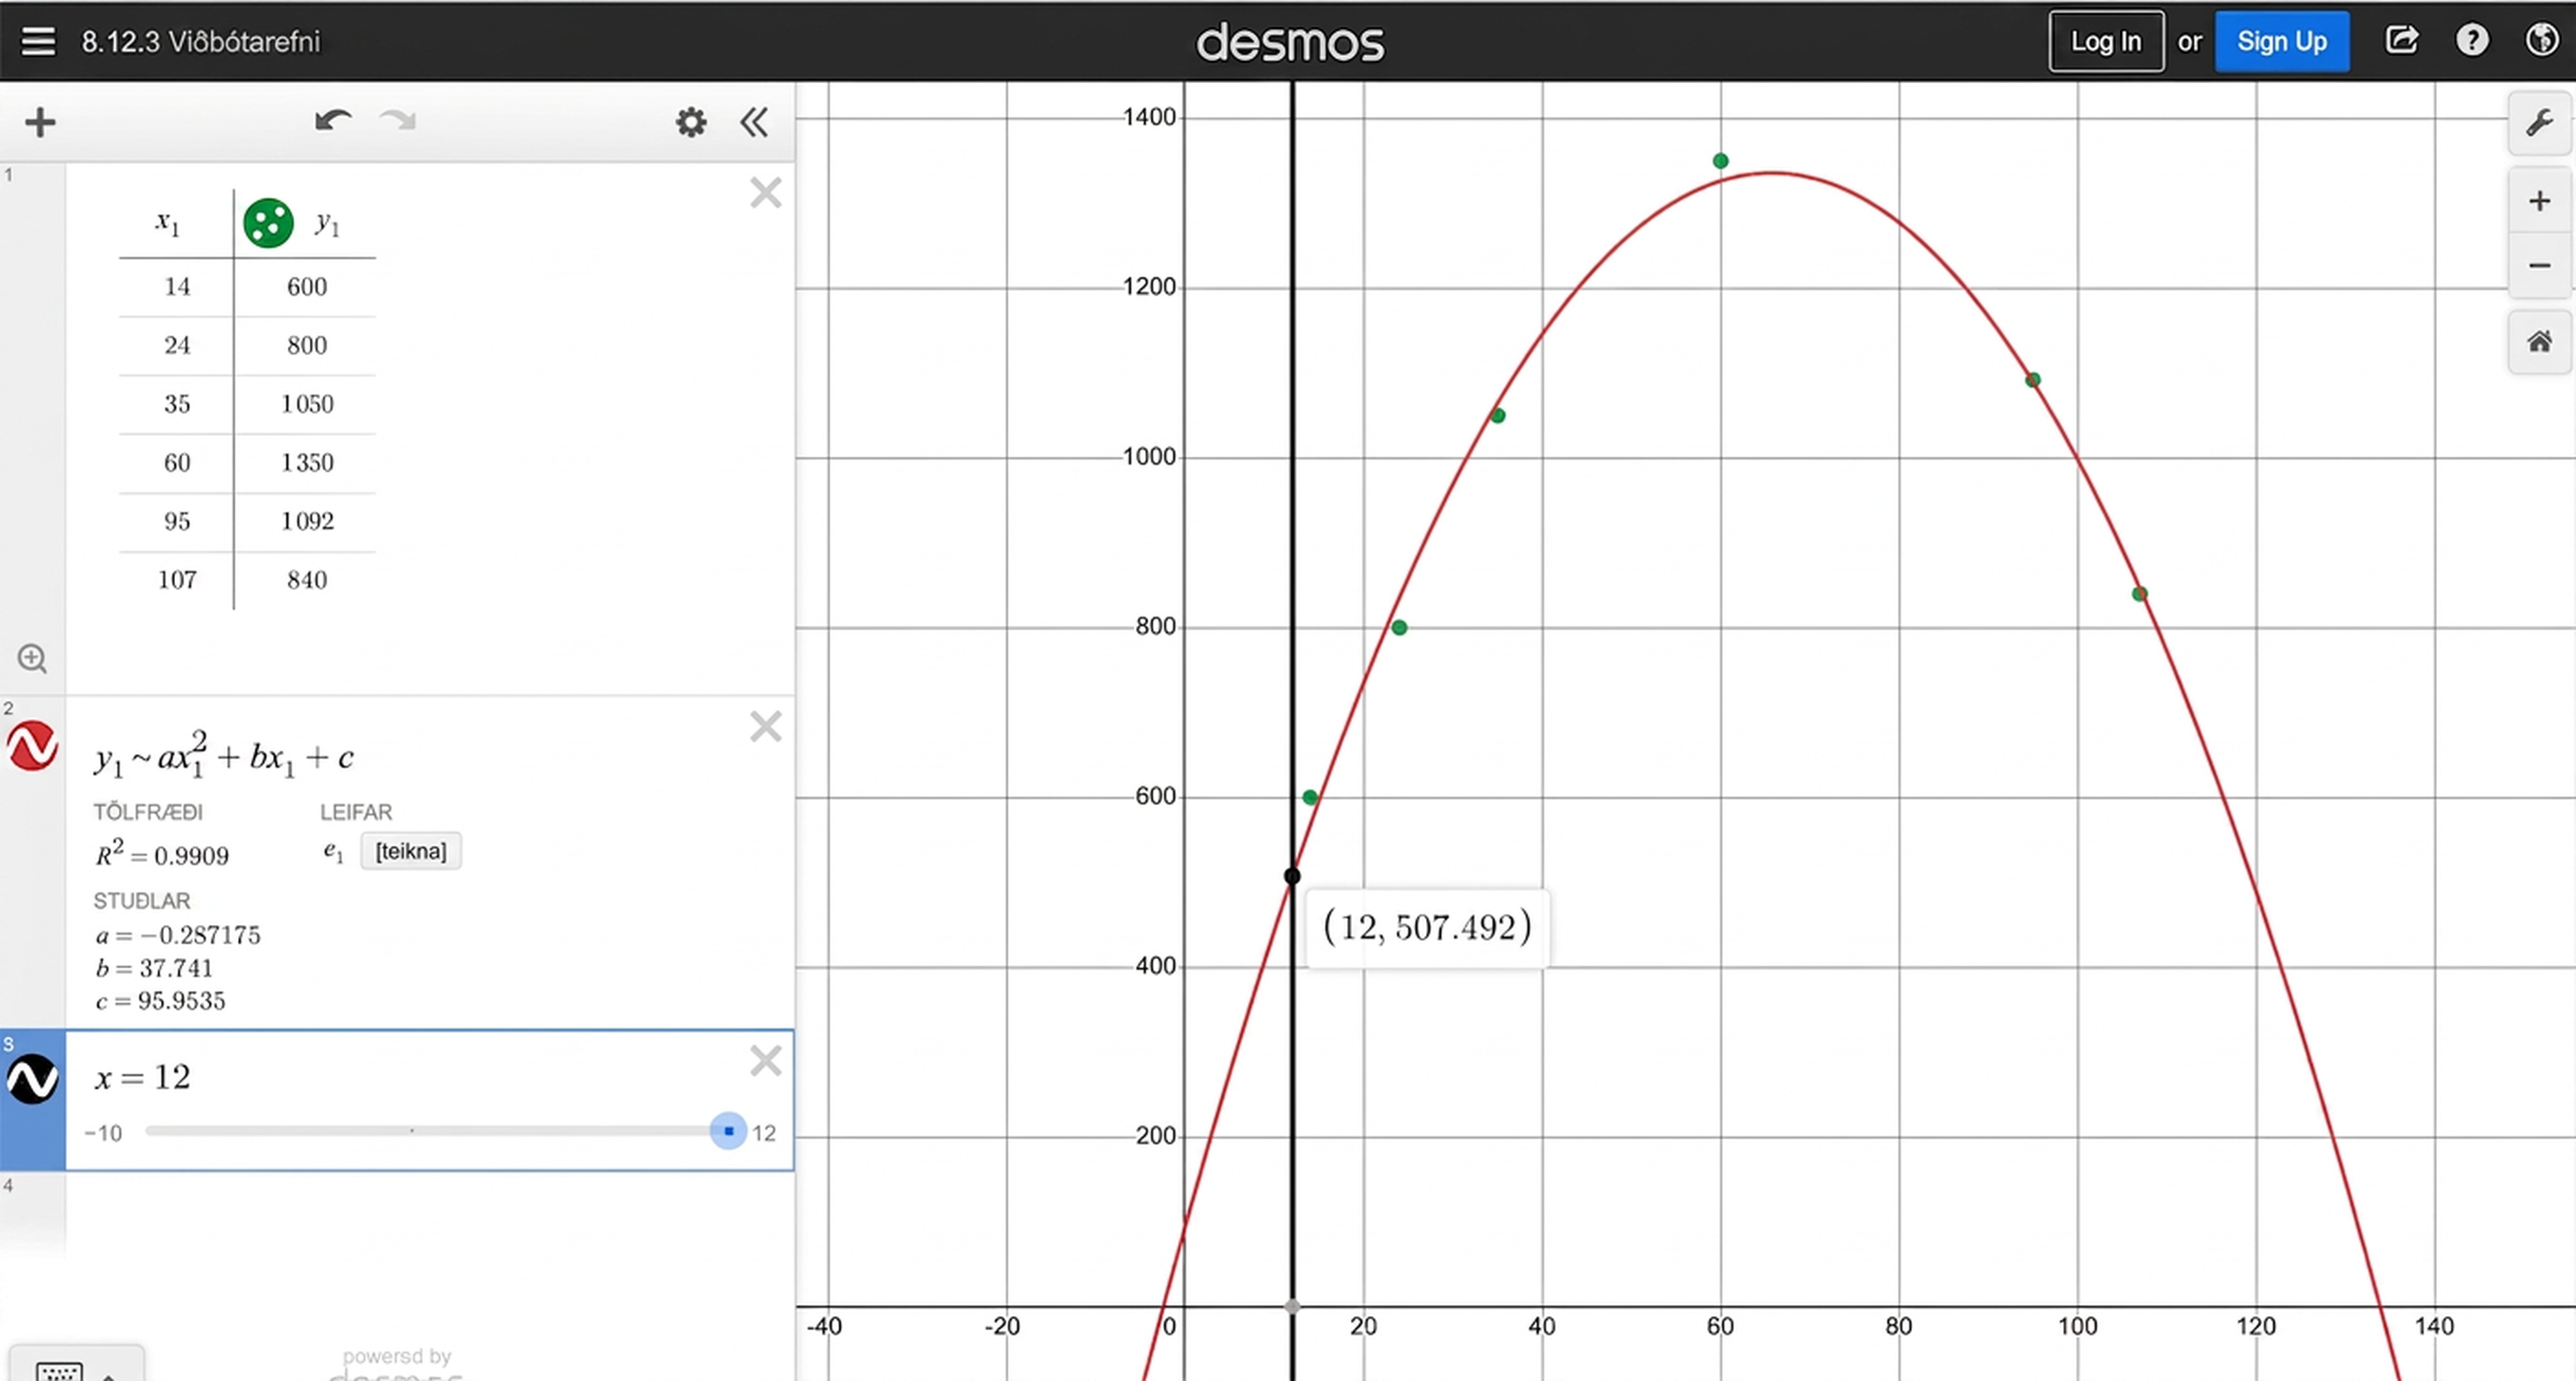
Task: Collapse the expression list panel
Action: tap(754, 123)
